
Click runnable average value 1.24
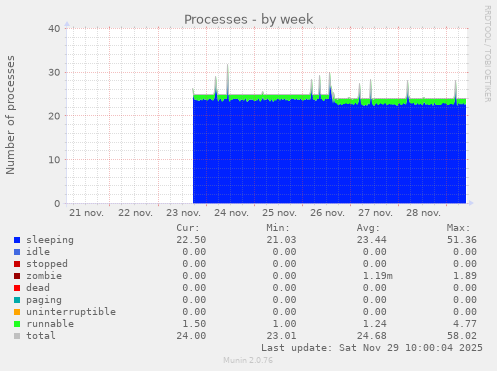[x=375, y=324]
